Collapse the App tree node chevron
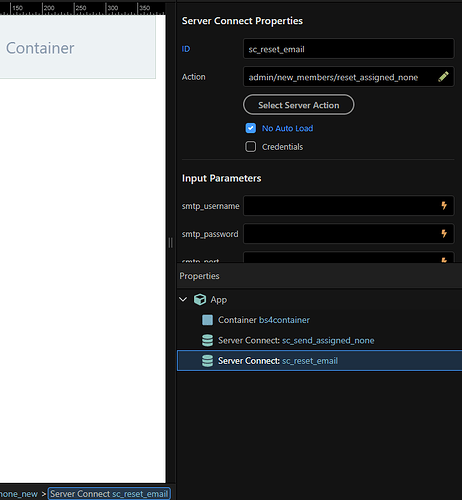 pyautogui.click(x=183, y=299)
